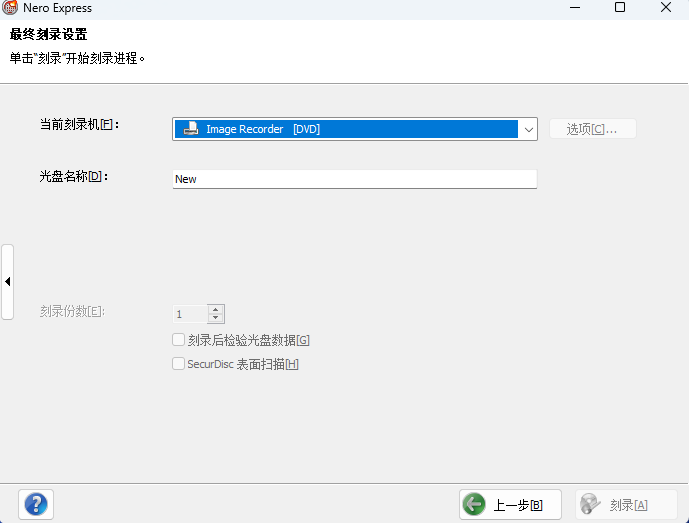
Task: Maximize the Nero Express window
Action: click(x=620, y=8)
